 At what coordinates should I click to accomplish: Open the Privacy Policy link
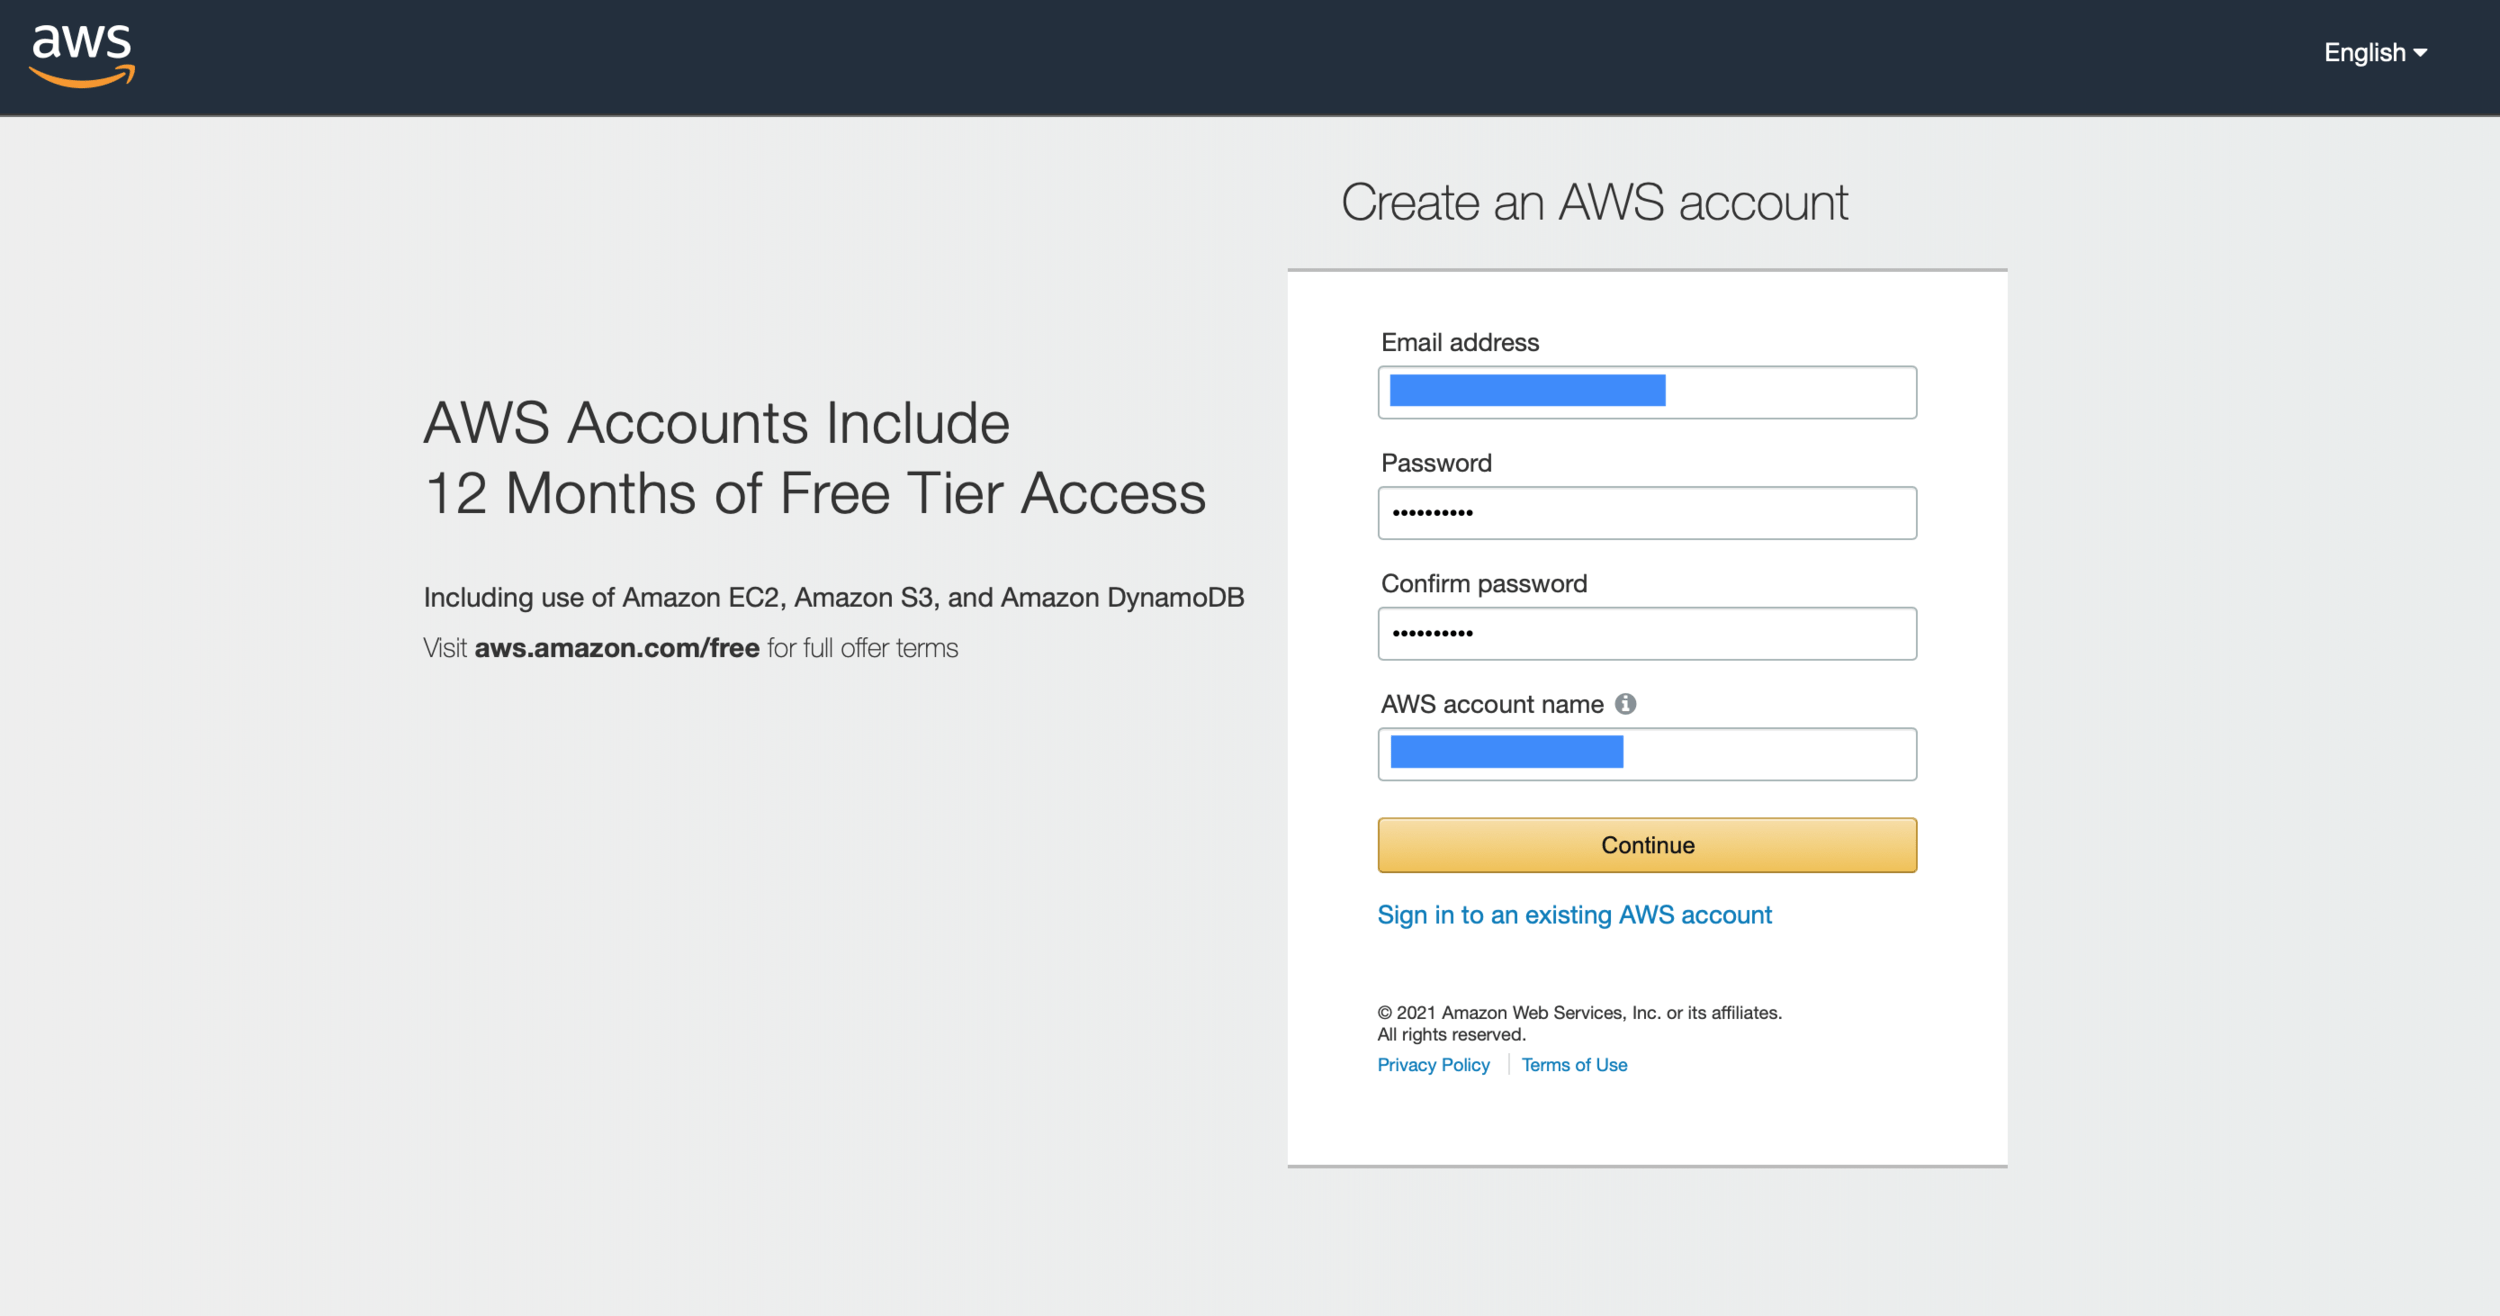1433,1065
